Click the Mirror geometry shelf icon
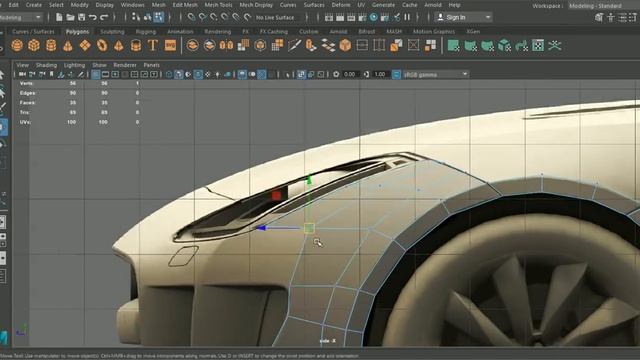This screenshot has width=640, height=360. (226, 45)
